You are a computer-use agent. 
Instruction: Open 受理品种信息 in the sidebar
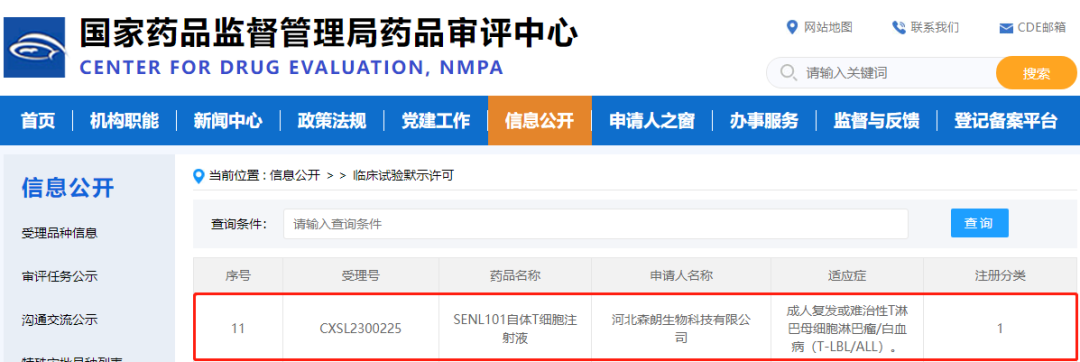point(59,233)
